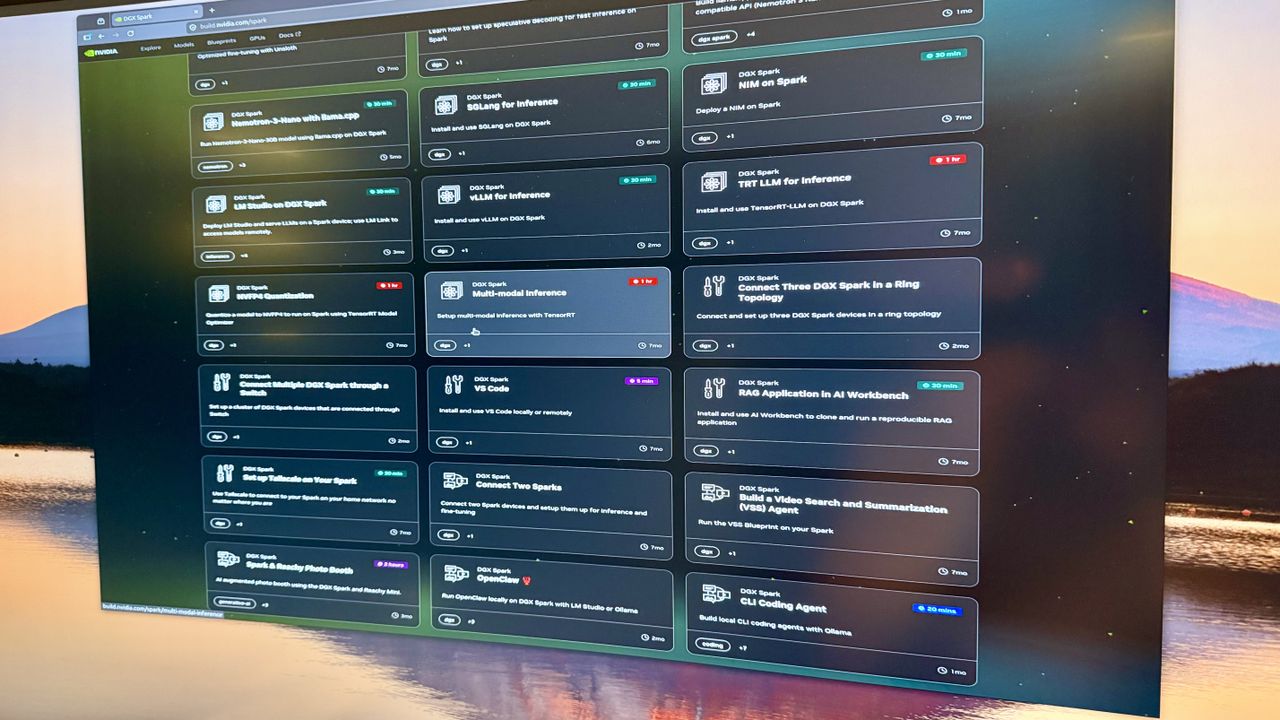Screen dimensions: 1280x720
Task: Open the Blueprints nav menu item
Action: point(222,43)
